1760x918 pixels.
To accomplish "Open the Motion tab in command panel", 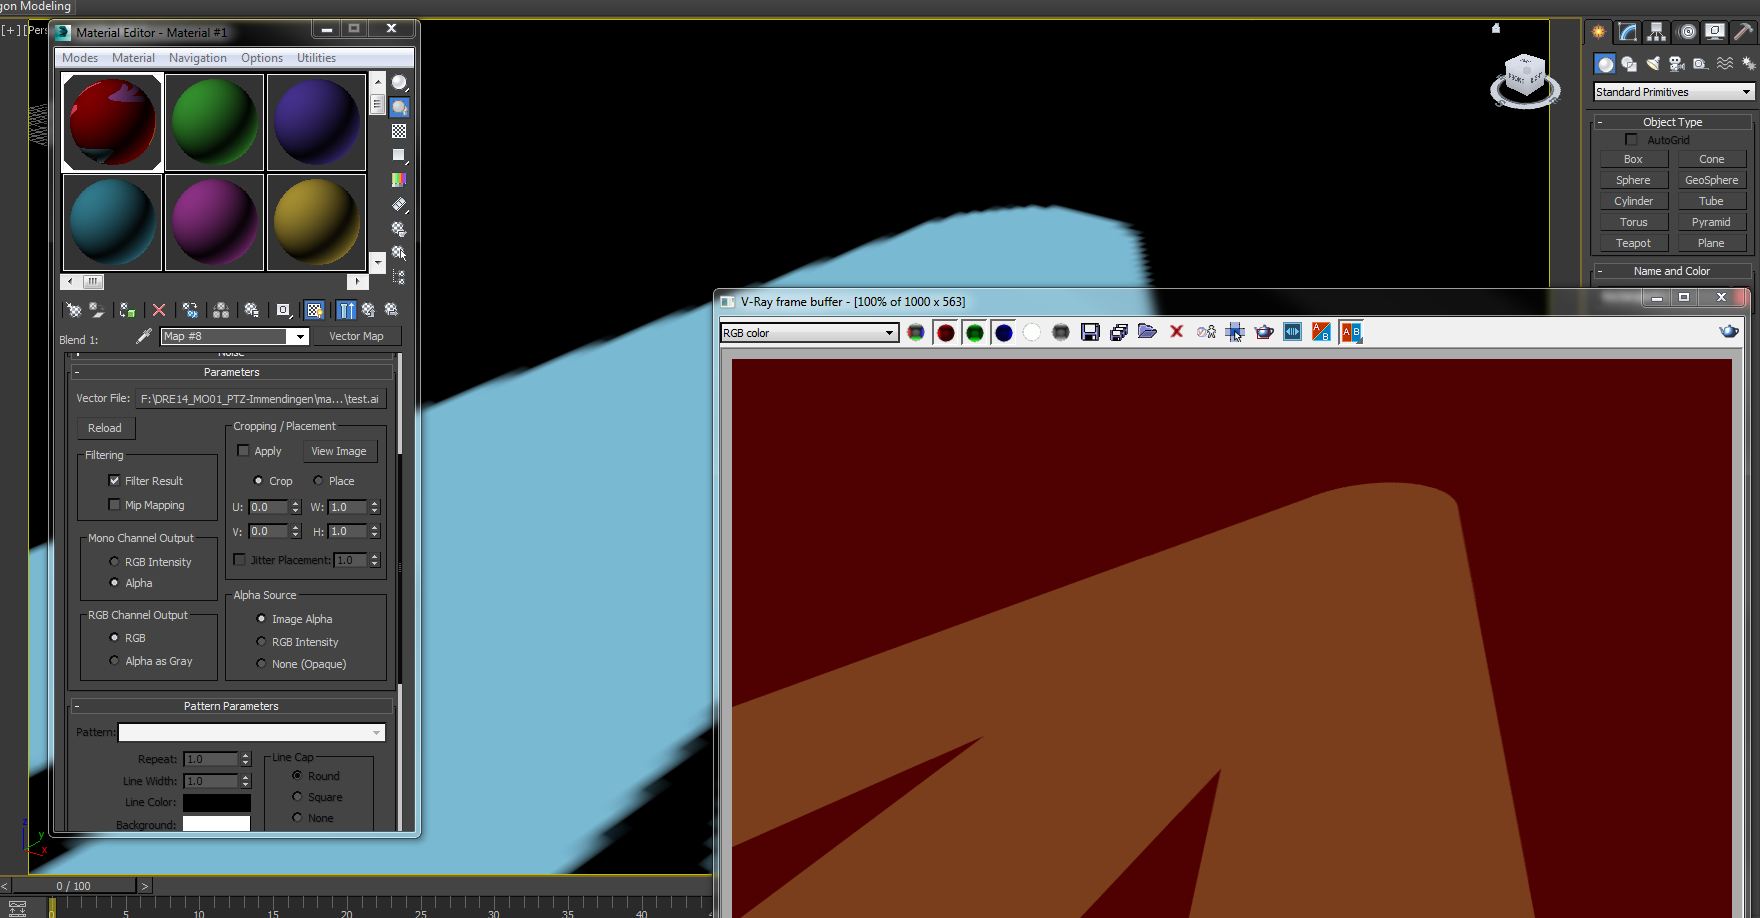I will pos(1687,32).
